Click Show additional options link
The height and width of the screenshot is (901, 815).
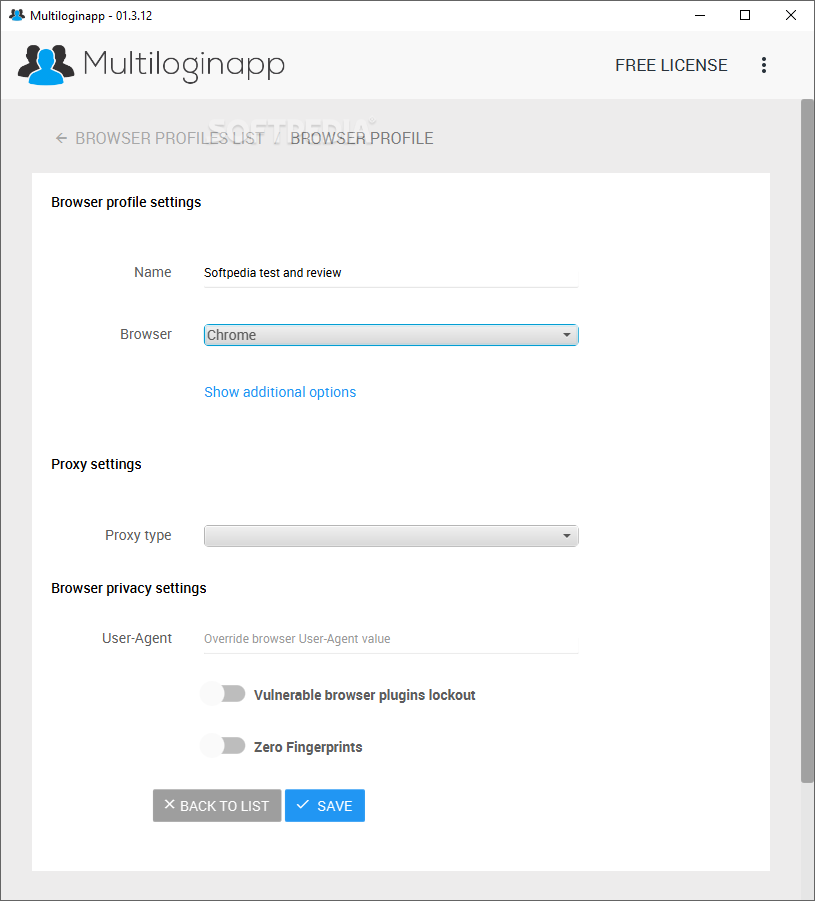coord(280,392)
